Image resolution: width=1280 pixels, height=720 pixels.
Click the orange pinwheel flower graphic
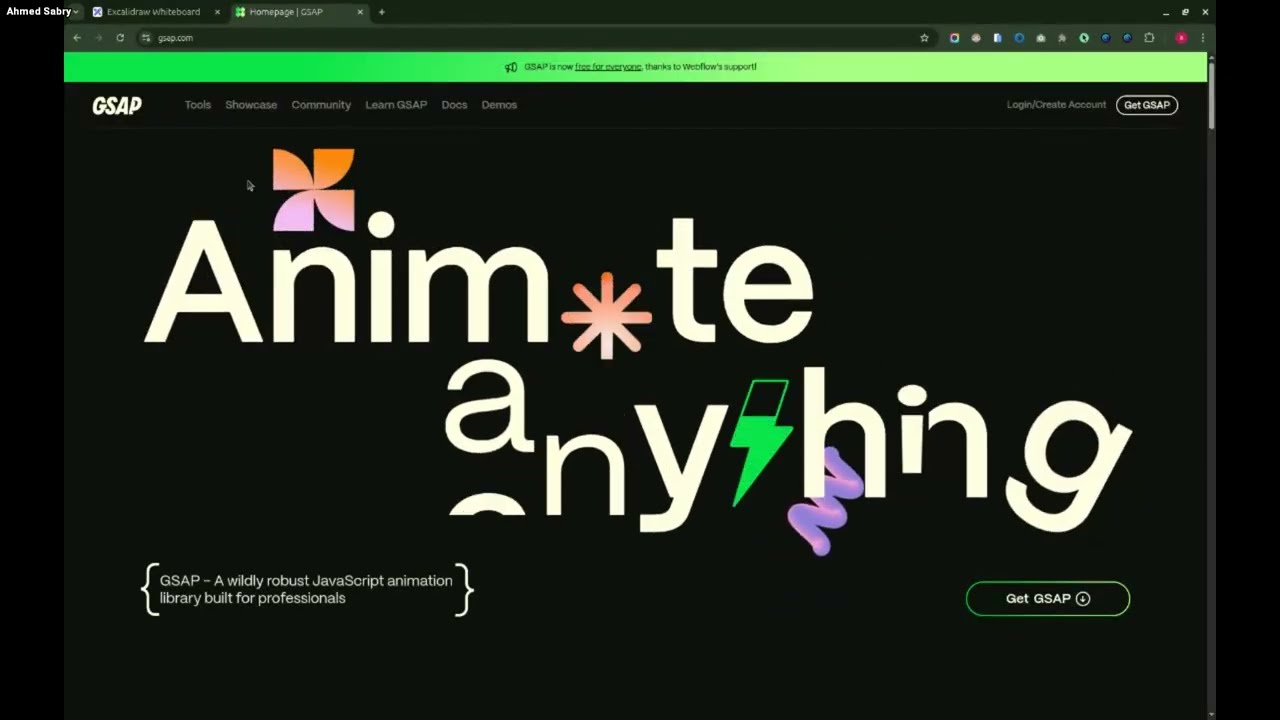(x=314, y=189)
